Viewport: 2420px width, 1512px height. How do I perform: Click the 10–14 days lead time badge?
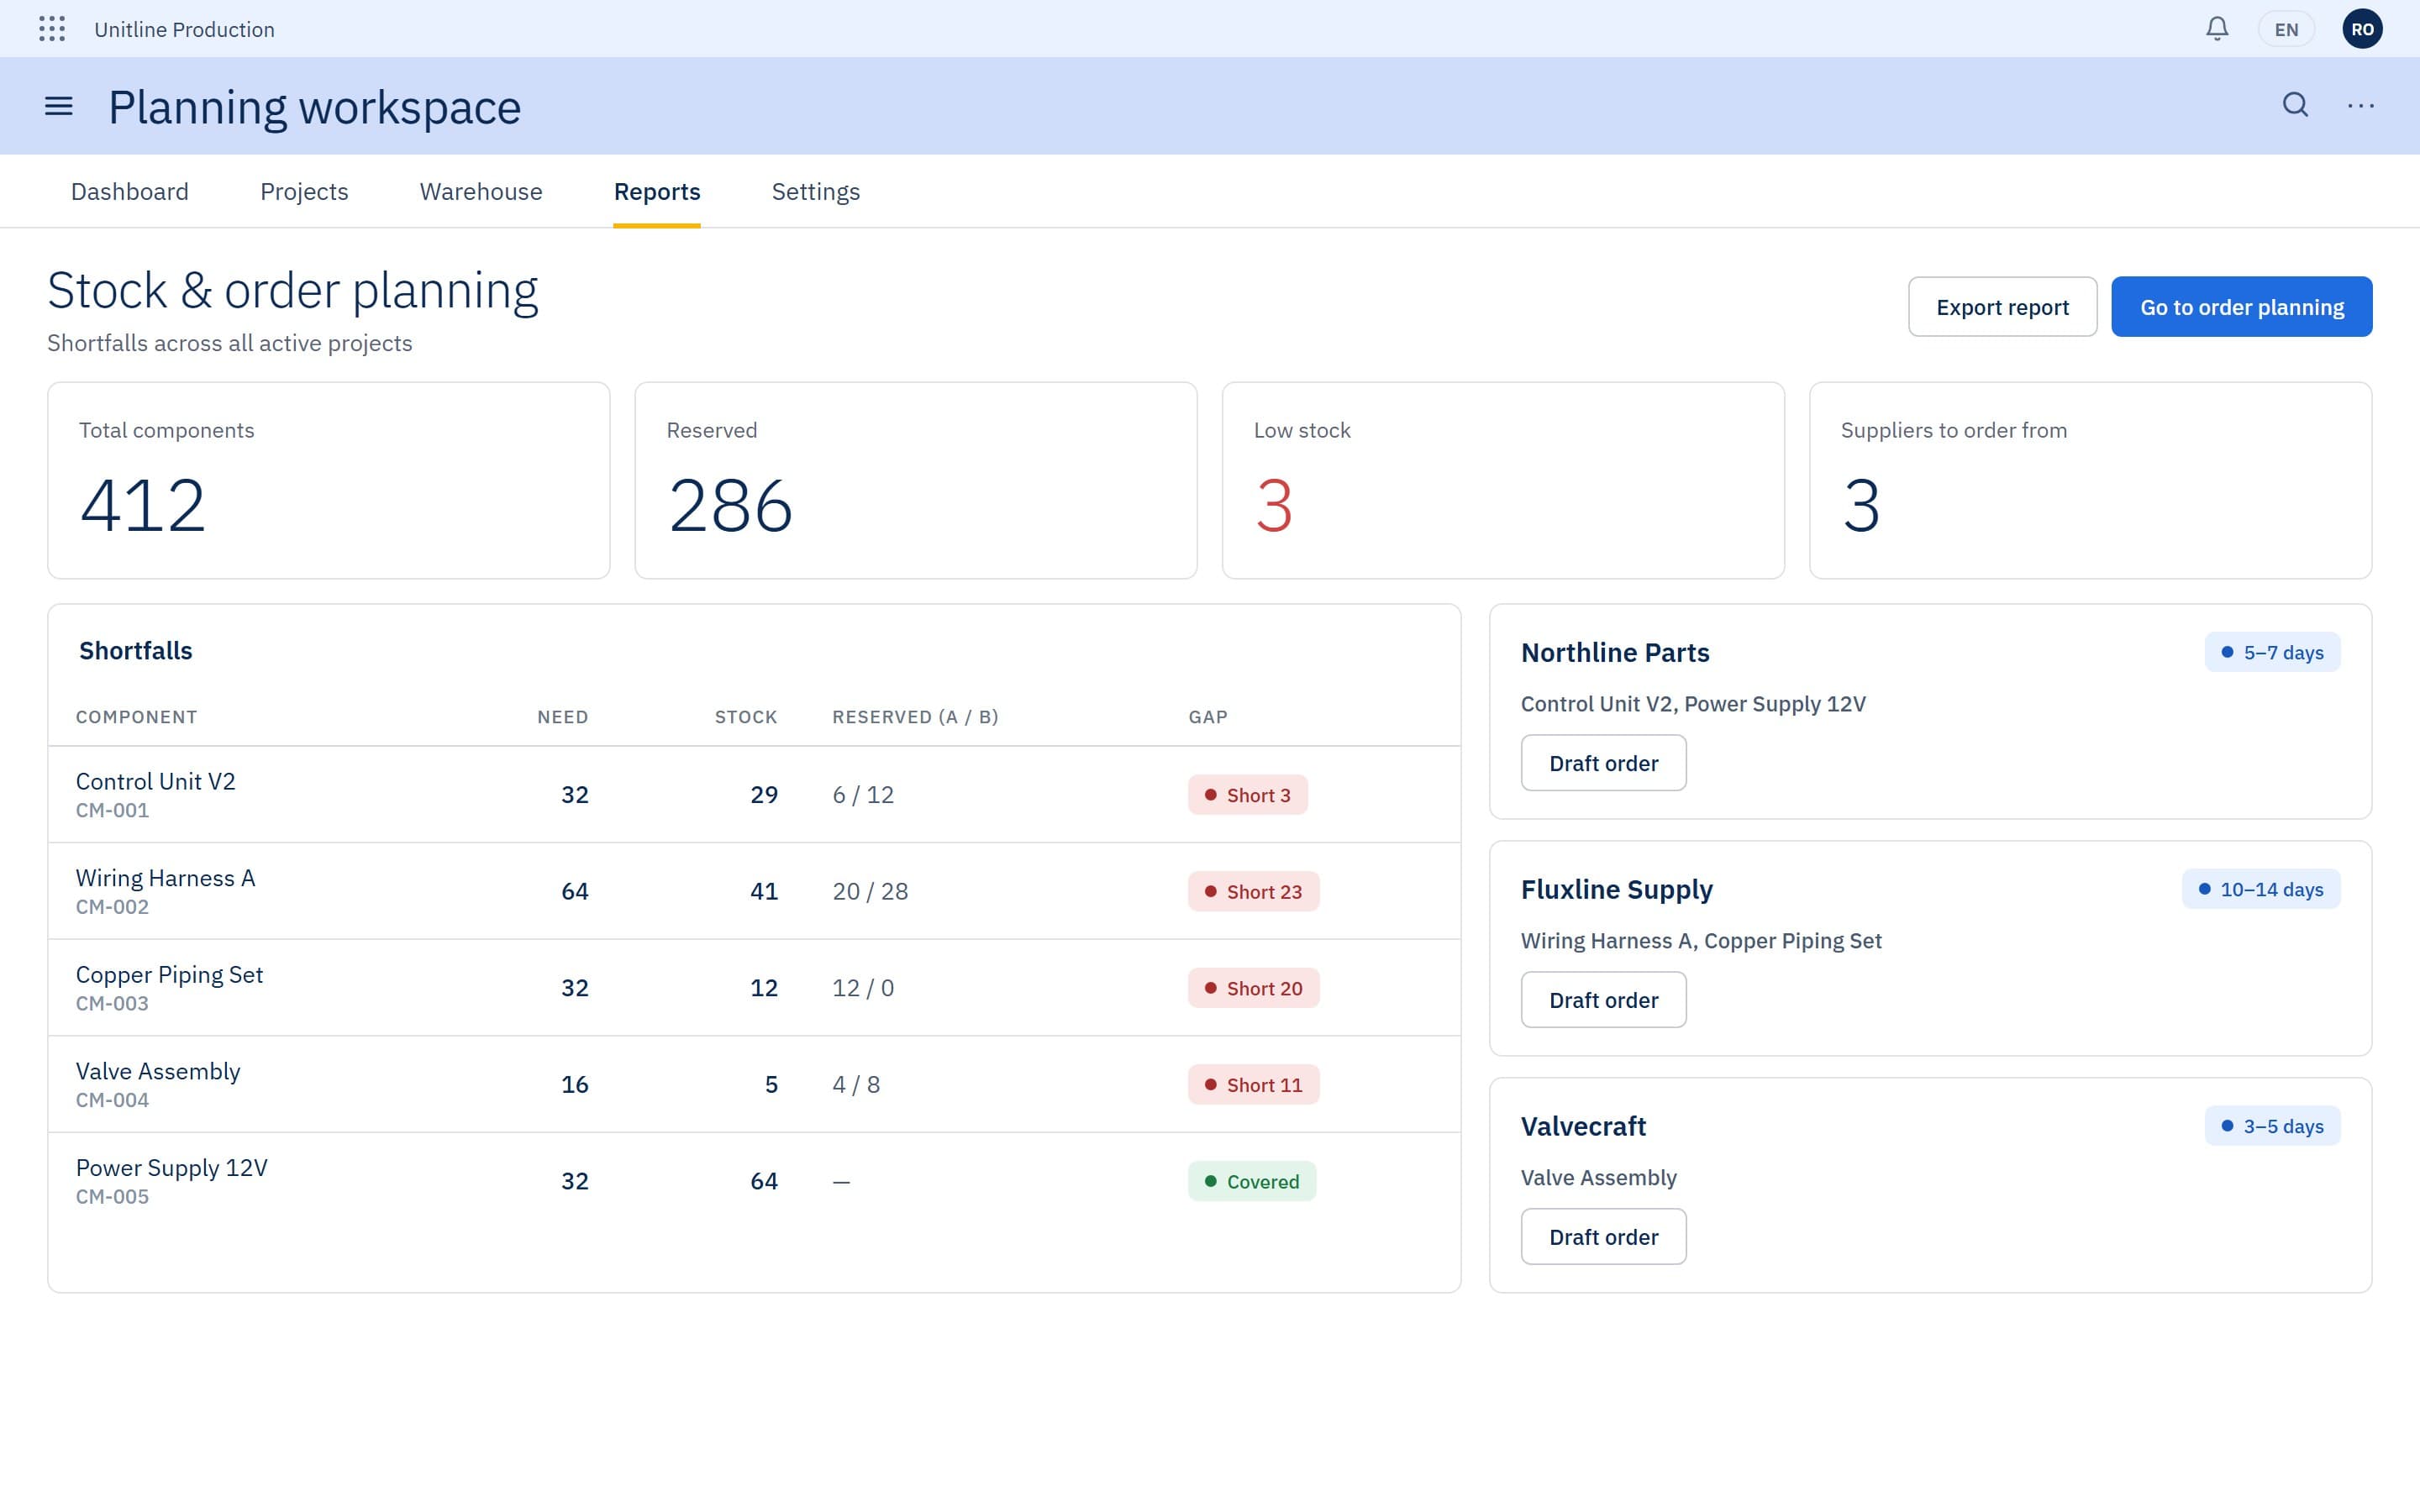click(2261, 889)
